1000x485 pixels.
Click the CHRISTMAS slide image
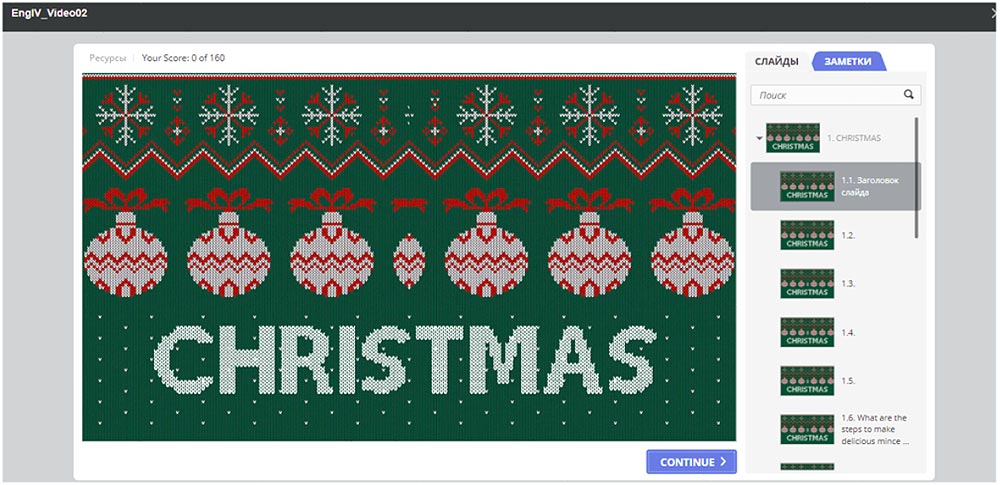[409, 257]
